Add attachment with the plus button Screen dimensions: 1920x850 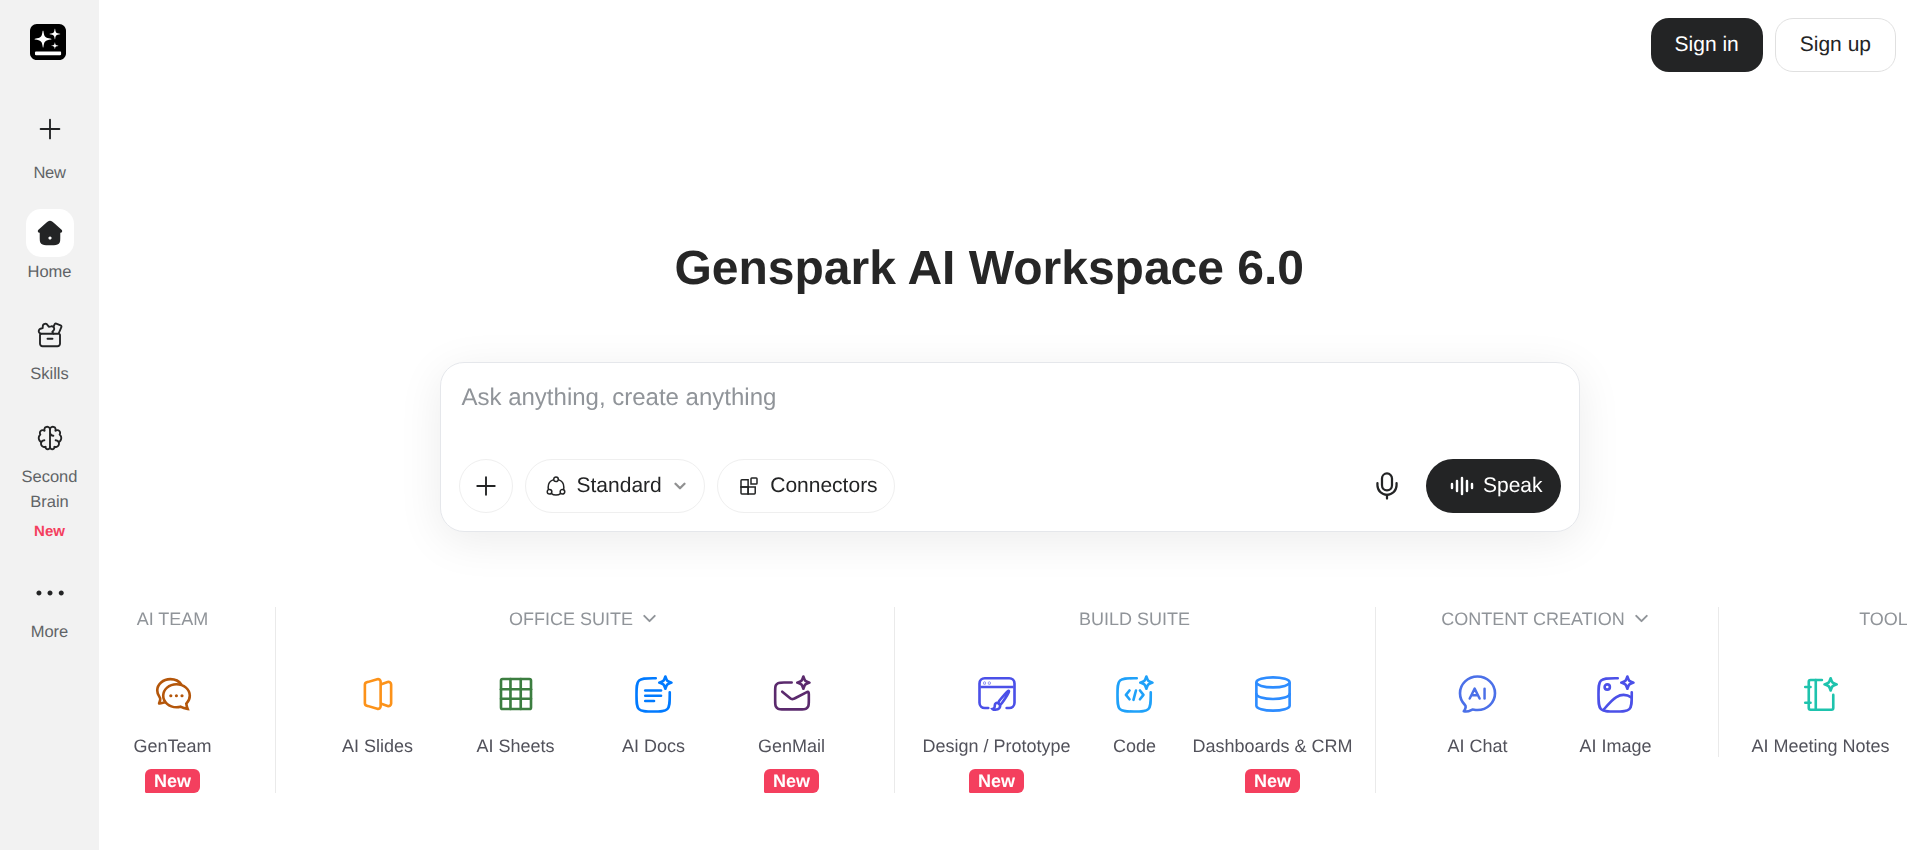tap(486, 486)
